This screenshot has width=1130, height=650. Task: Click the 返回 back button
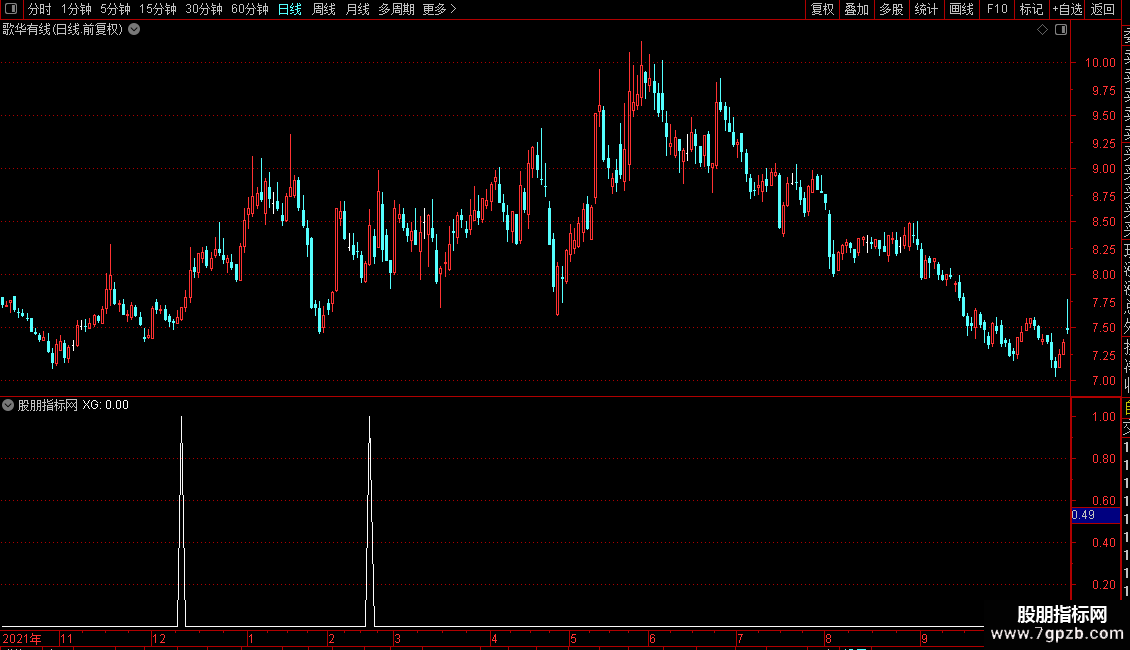(x=1103, y=9)
